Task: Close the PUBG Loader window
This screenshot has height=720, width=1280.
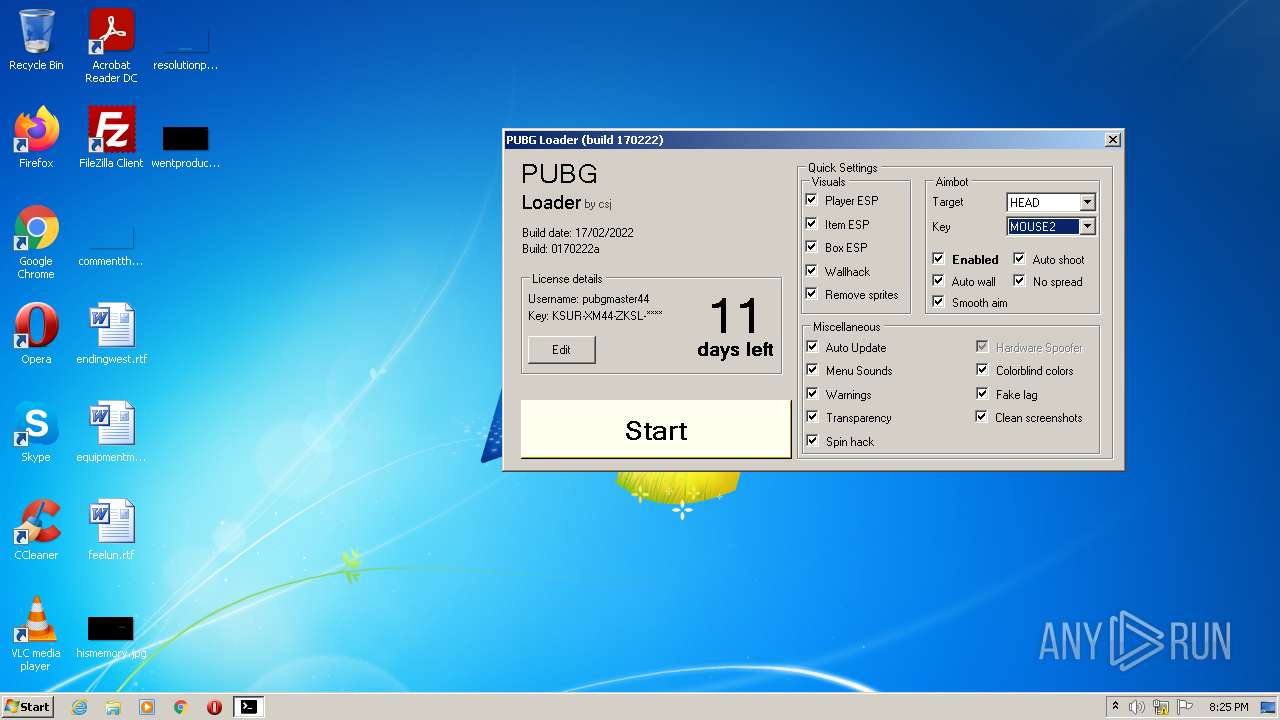Action: pos(1112,140)
